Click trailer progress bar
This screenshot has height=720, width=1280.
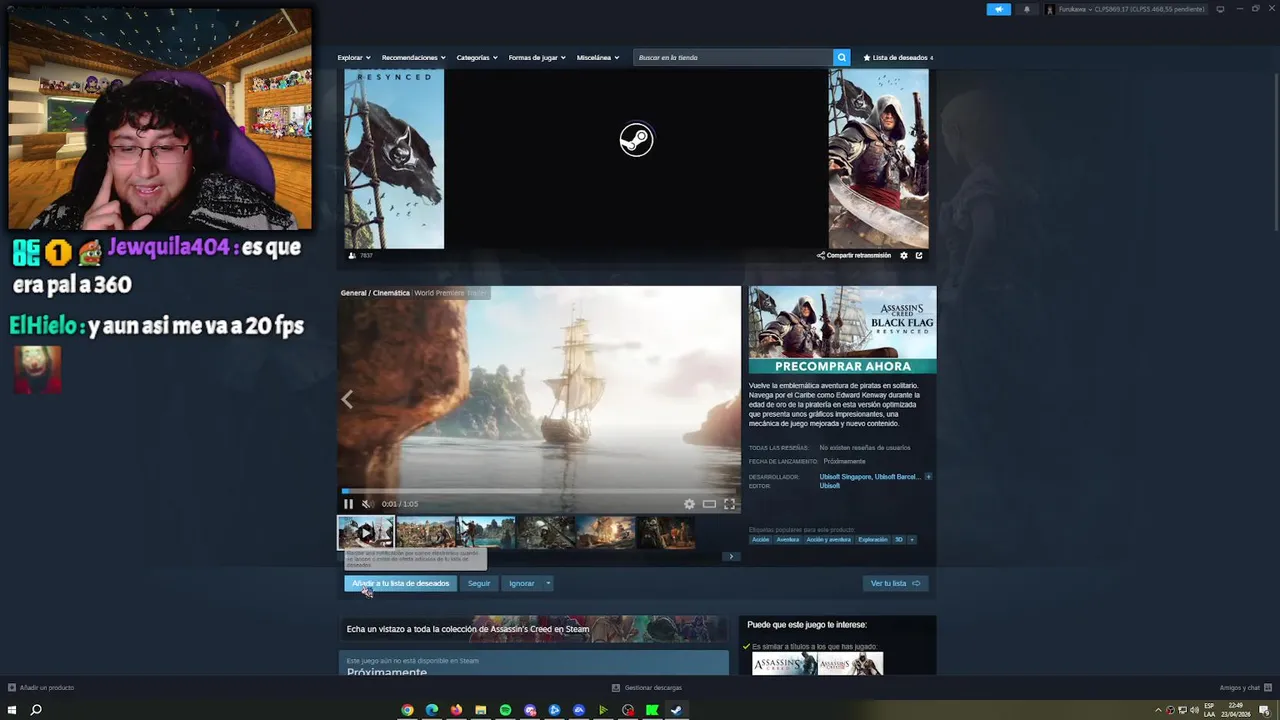tap(540, 491)
